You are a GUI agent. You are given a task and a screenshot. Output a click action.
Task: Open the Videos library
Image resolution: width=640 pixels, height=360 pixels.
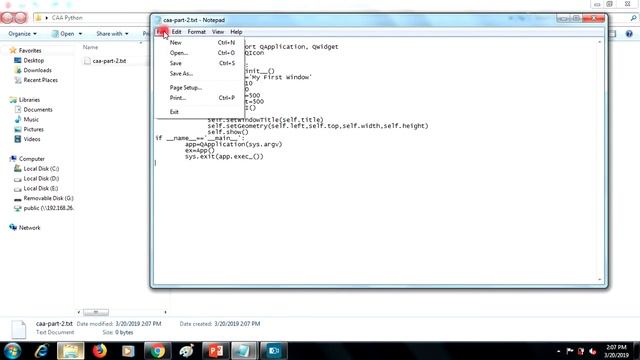pos(27,139)
